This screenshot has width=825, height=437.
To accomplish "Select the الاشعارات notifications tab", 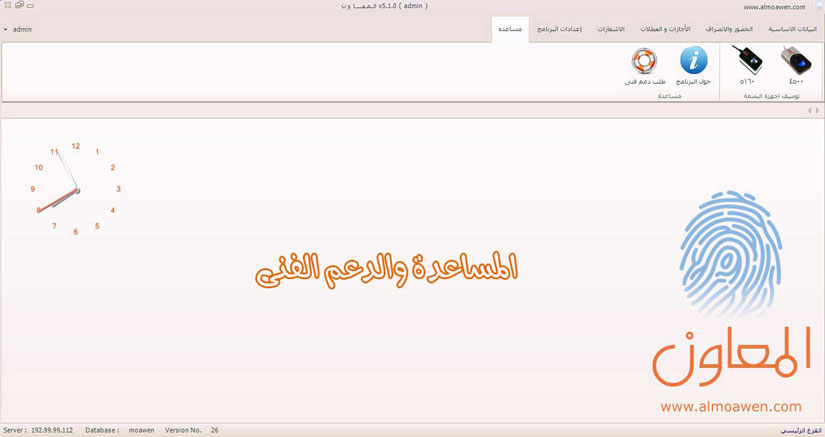I will 611,29.
